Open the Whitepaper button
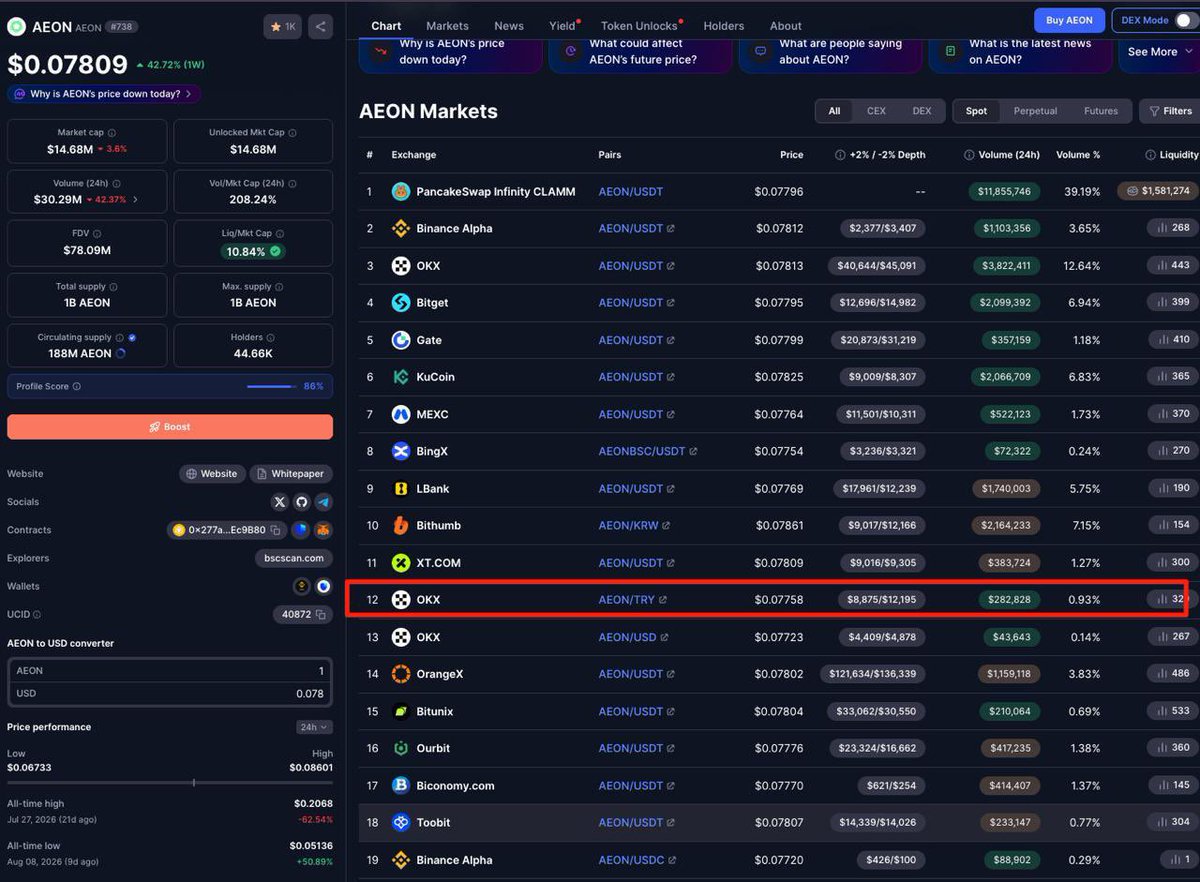 (291, 474)
